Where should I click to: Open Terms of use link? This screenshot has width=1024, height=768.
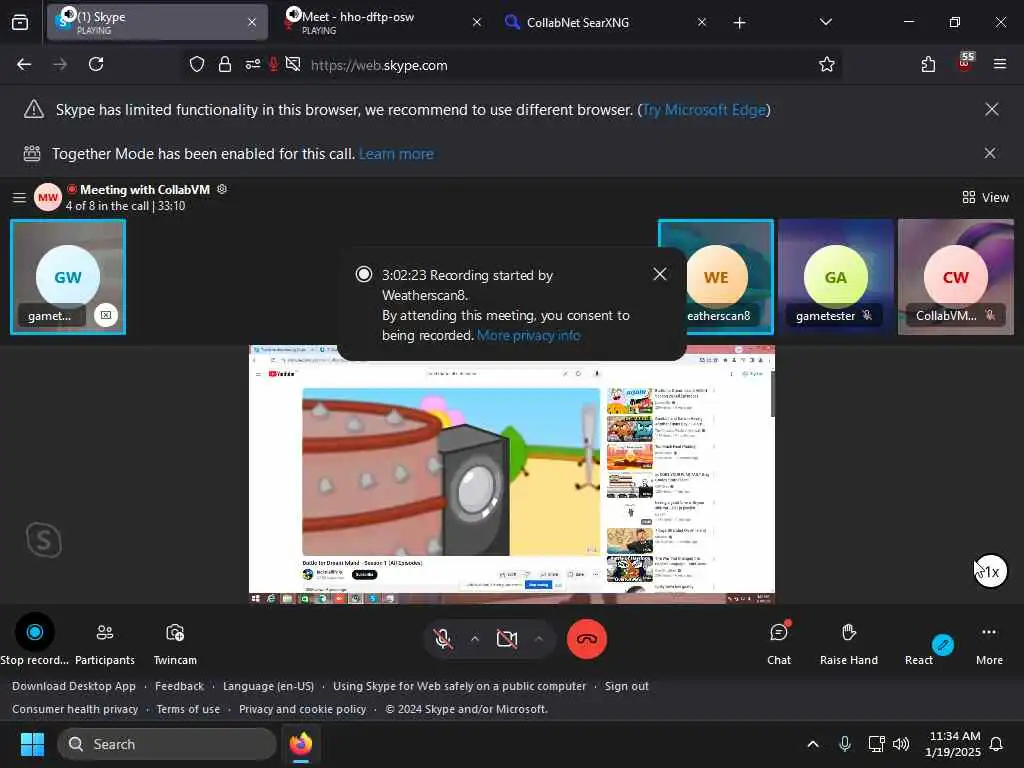coord(188,709)
